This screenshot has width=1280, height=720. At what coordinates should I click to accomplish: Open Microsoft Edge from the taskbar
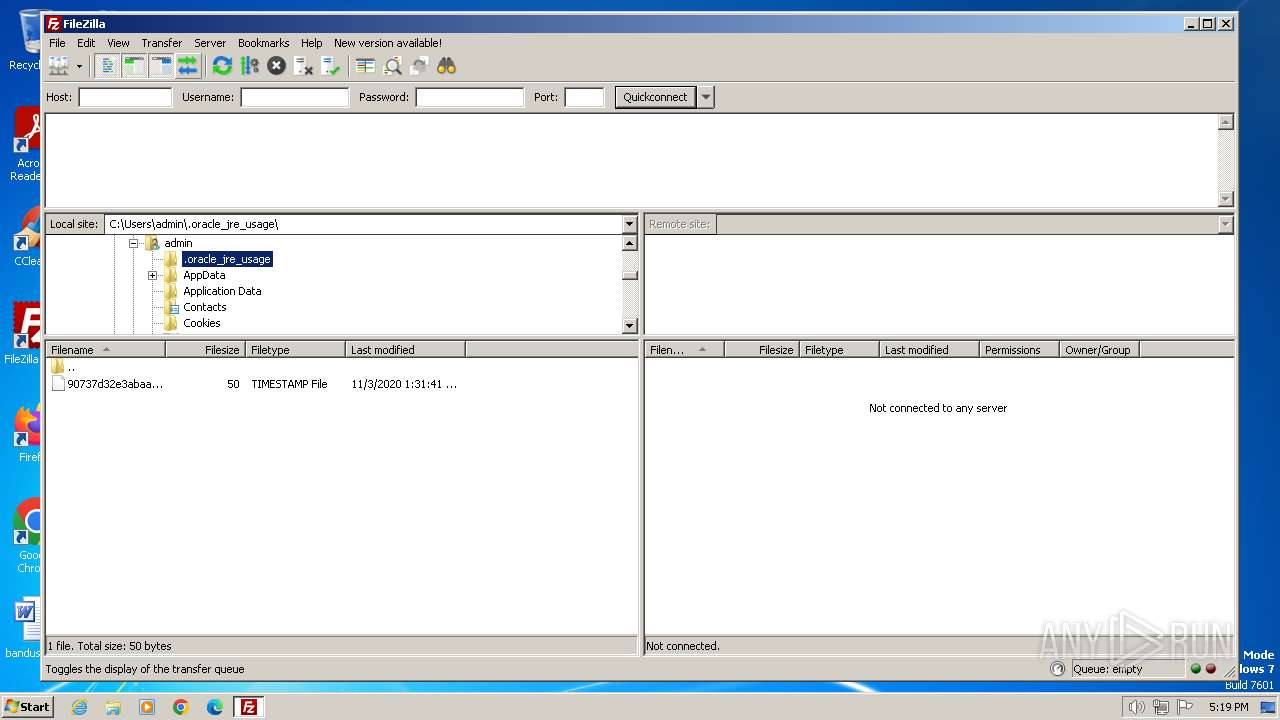(215, 707)
